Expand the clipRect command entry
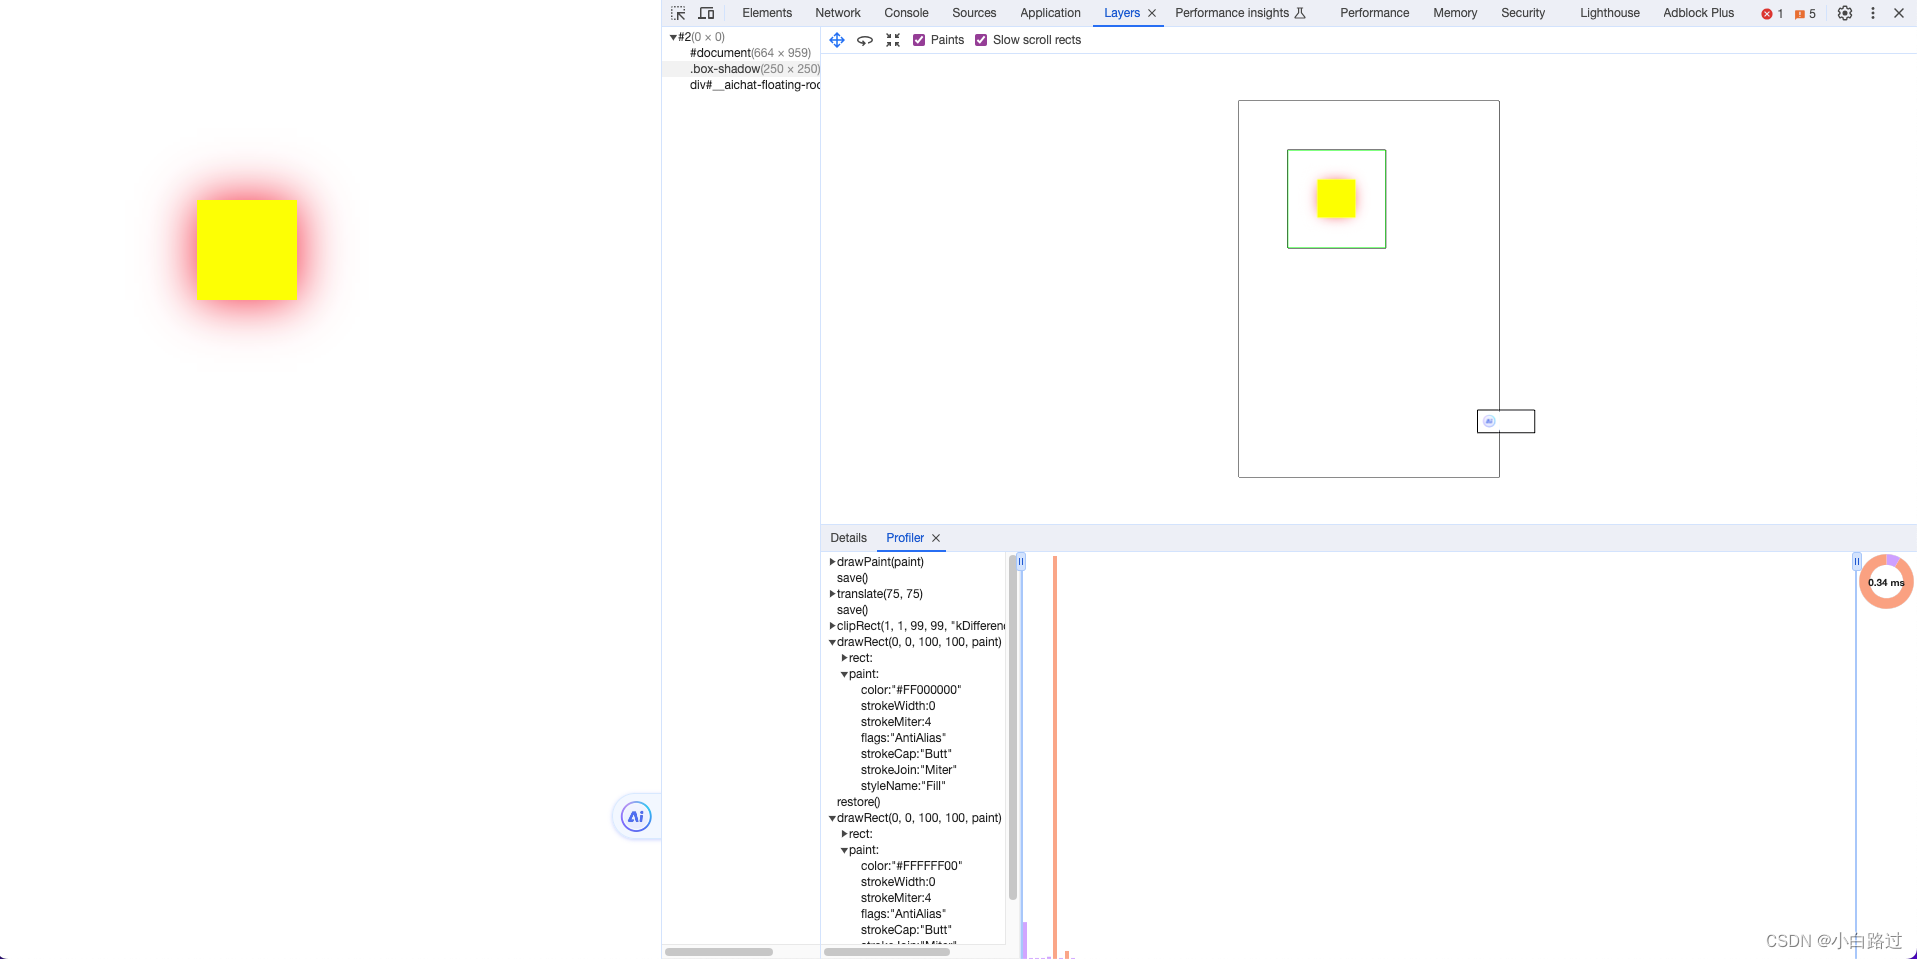The width and height of the screenshot is (1917, 959). pyautogui.click(x=832, y=626)
